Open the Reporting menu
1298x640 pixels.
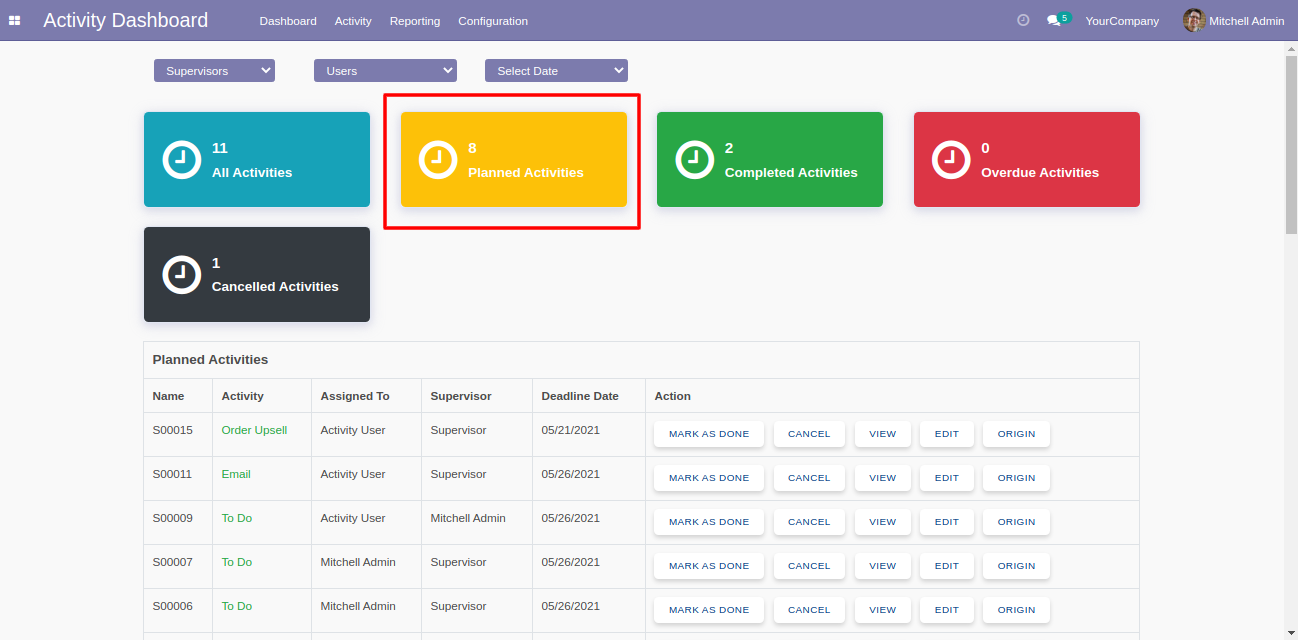click(x=415, y=21)
